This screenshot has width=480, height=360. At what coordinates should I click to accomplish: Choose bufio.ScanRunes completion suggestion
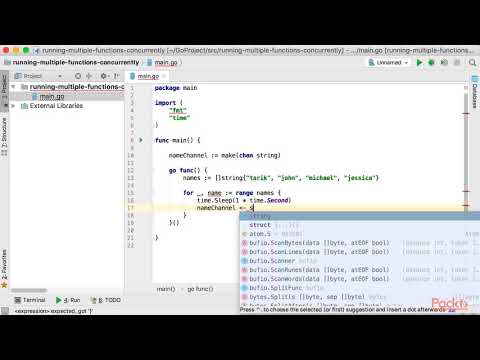tap(360, 270)
